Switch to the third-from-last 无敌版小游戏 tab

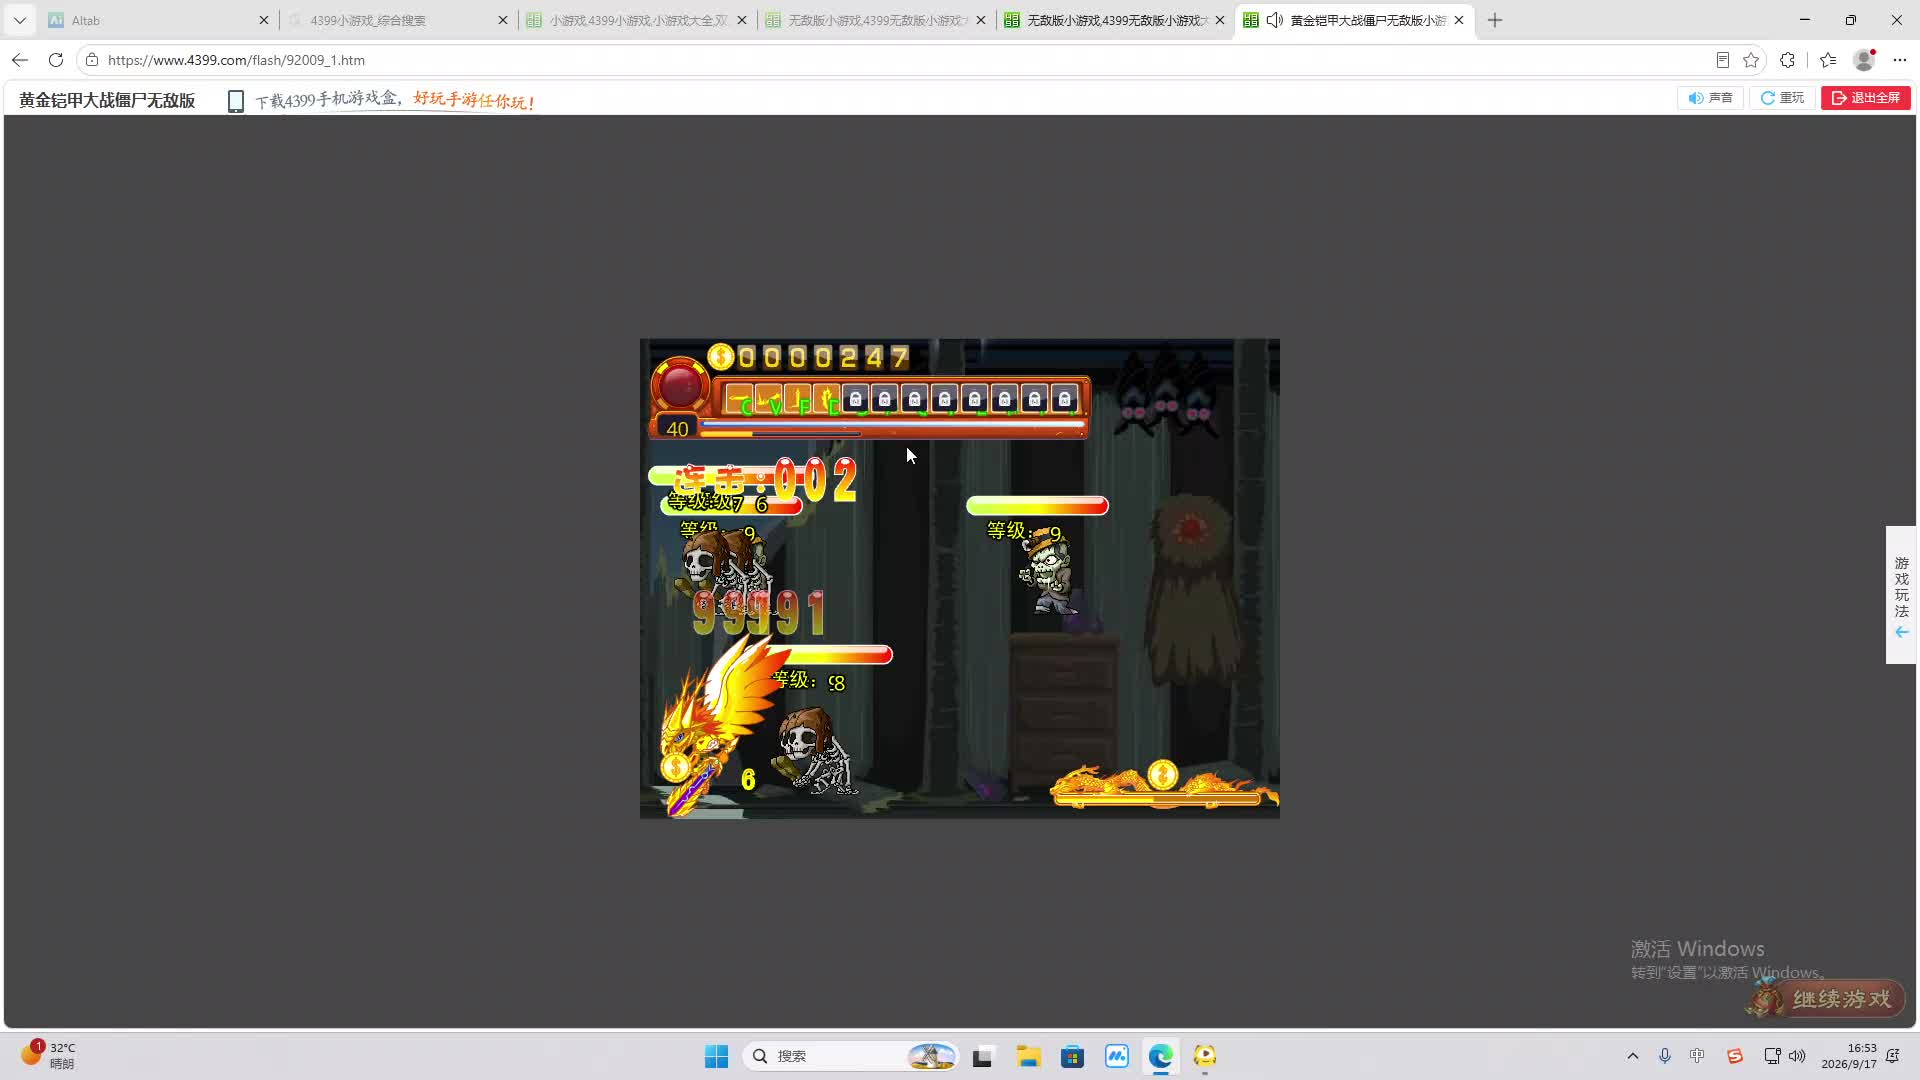click(876, 20)
